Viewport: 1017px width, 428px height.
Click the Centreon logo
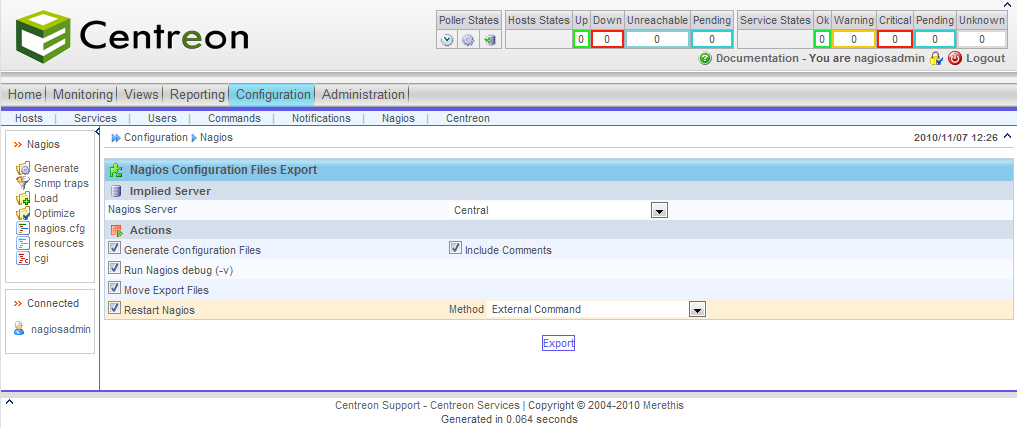click(132, 36)
